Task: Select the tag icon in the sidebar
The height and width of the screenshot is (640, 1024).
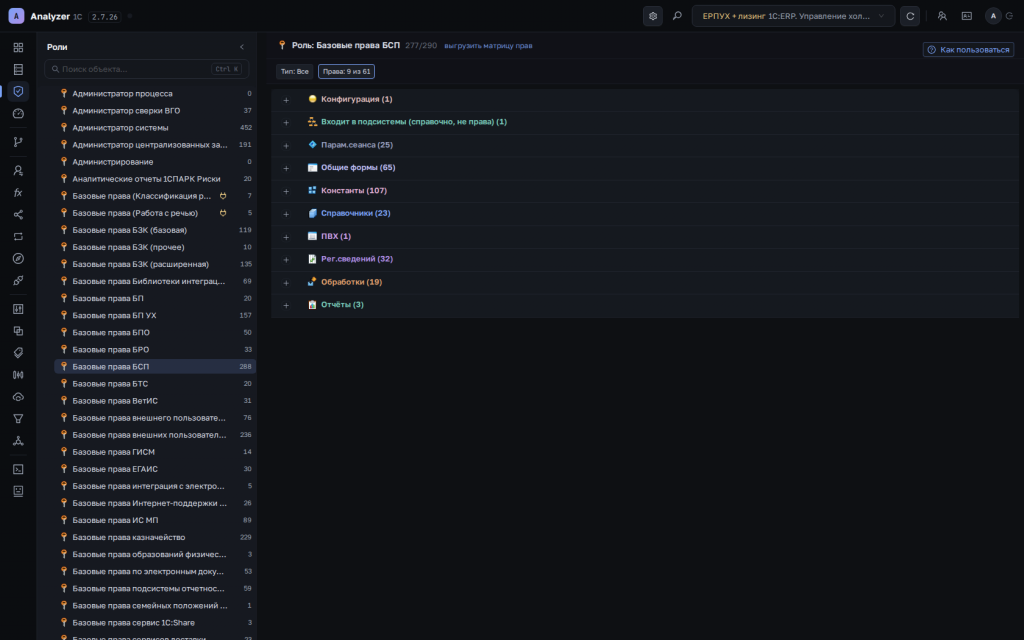Action: 18,353
